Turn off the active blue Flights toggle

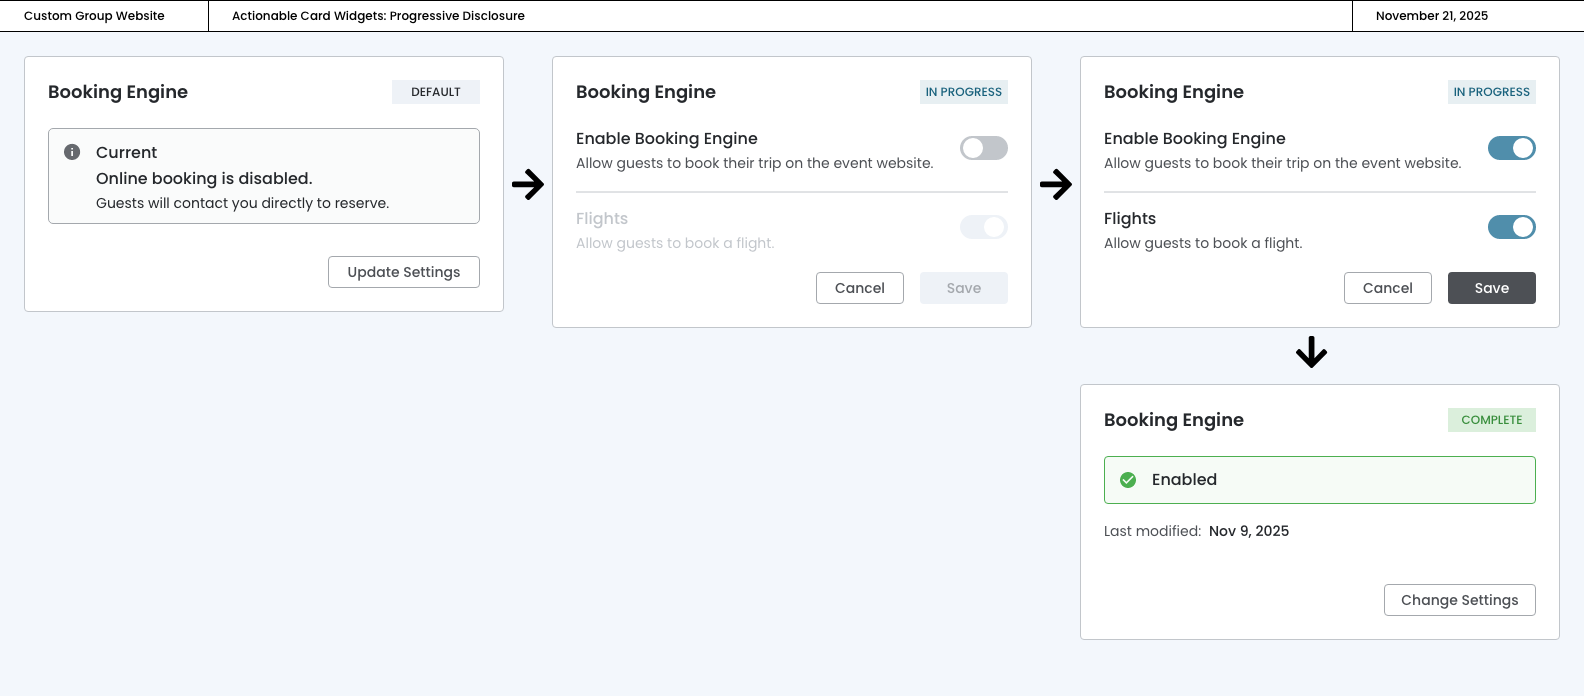click(x=1511, y=227)
